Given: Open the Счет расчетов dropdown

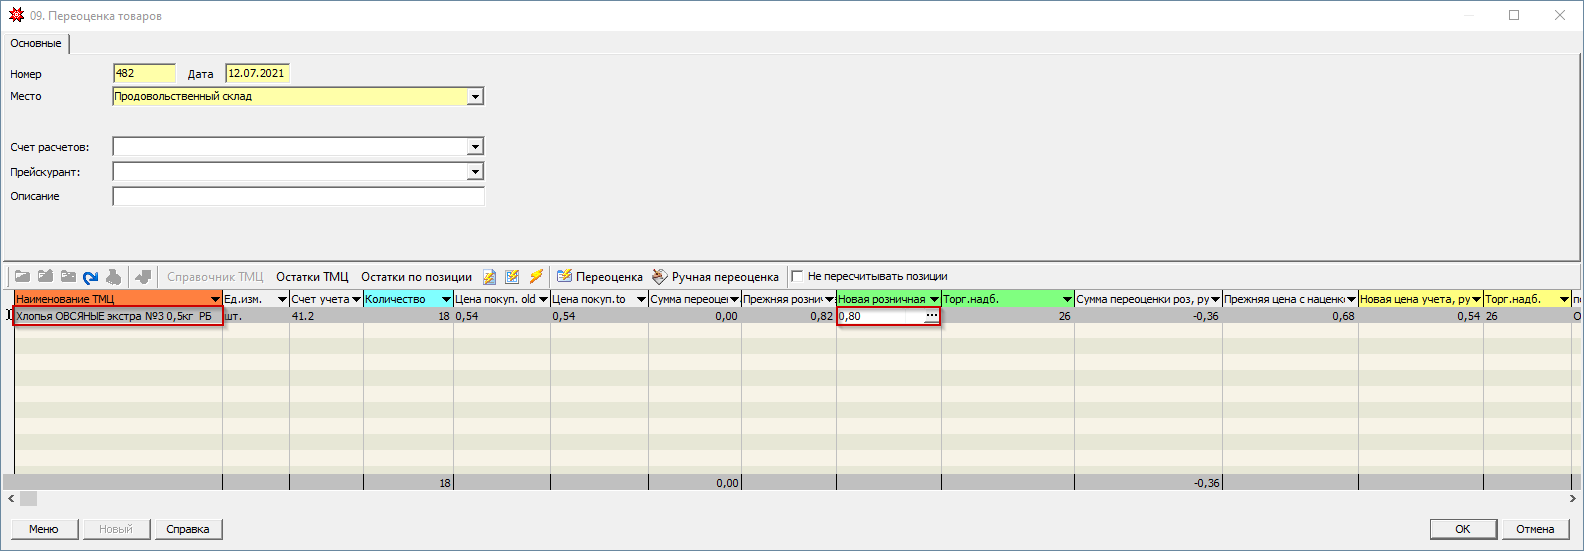Looking at the screenshot, I should 476,147.
